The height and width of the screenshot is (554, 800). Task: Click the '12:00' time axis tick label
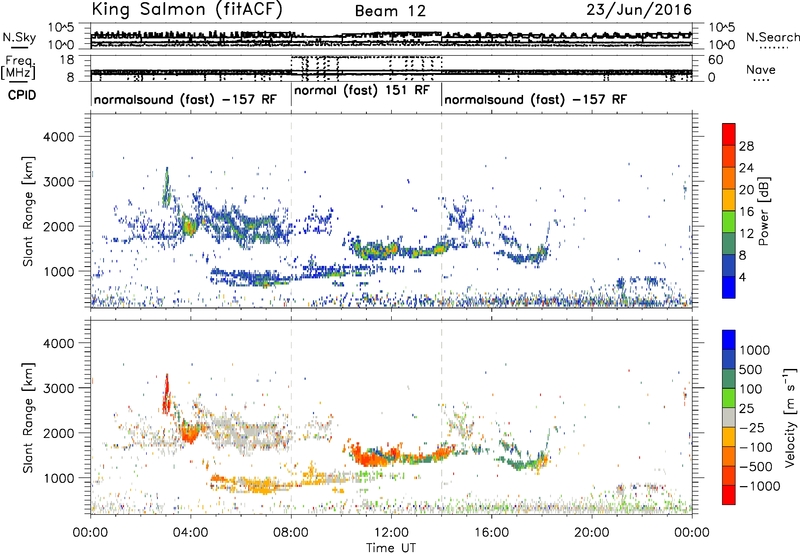391,533
